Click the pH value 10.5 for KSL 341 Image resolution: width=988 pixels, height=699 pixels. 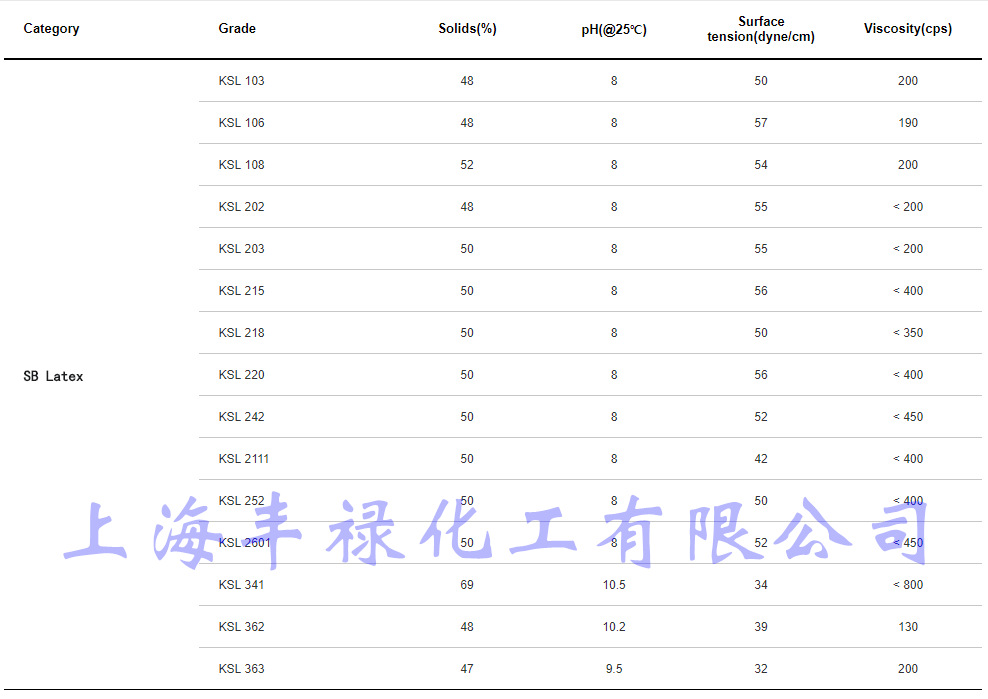pyautogui.click(x=614, y=585)
